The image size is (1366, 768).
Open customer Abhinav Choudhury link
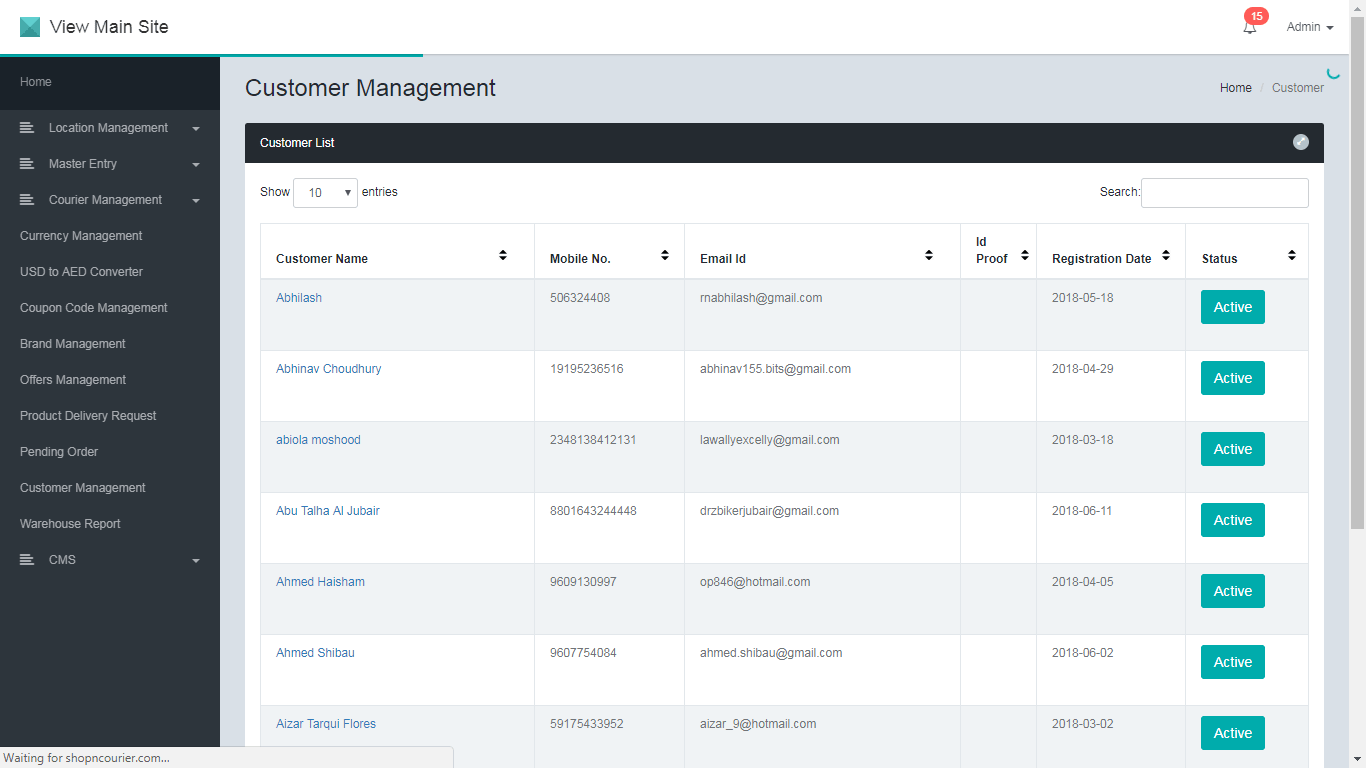coord(328,369)
